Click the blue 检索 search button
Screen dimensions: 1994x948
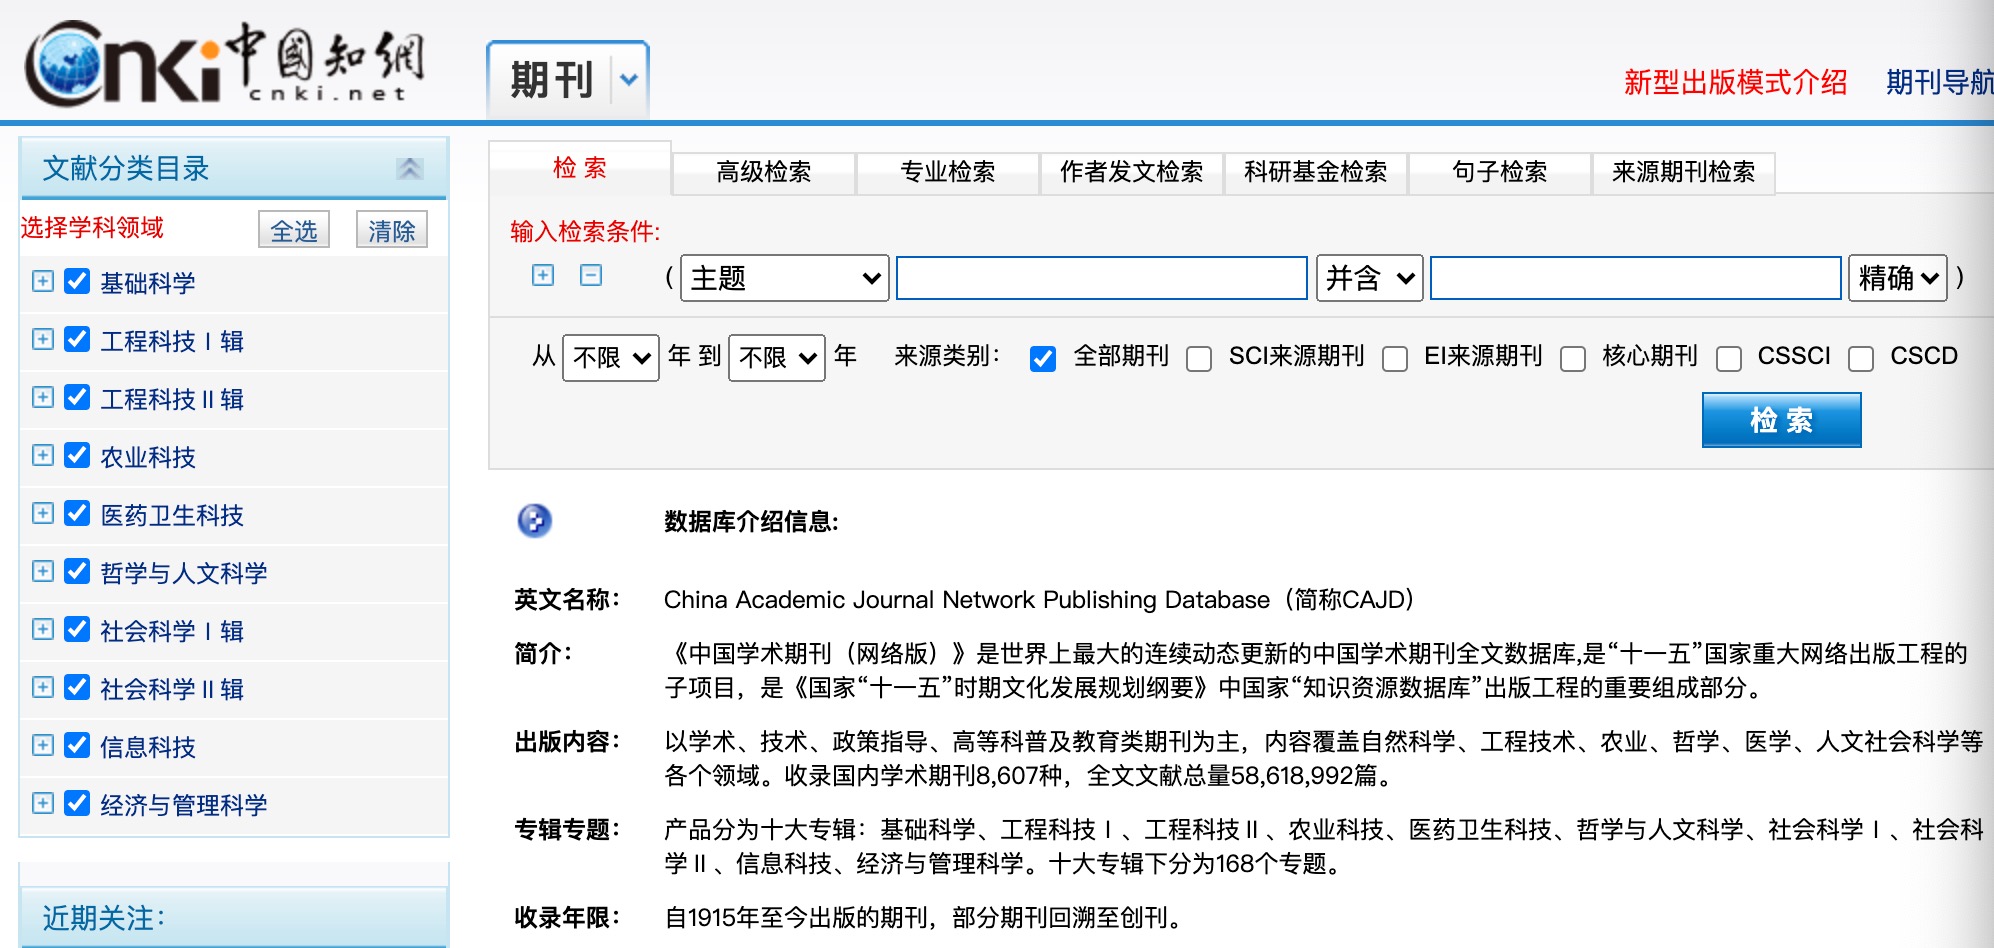coord(1782,420)
